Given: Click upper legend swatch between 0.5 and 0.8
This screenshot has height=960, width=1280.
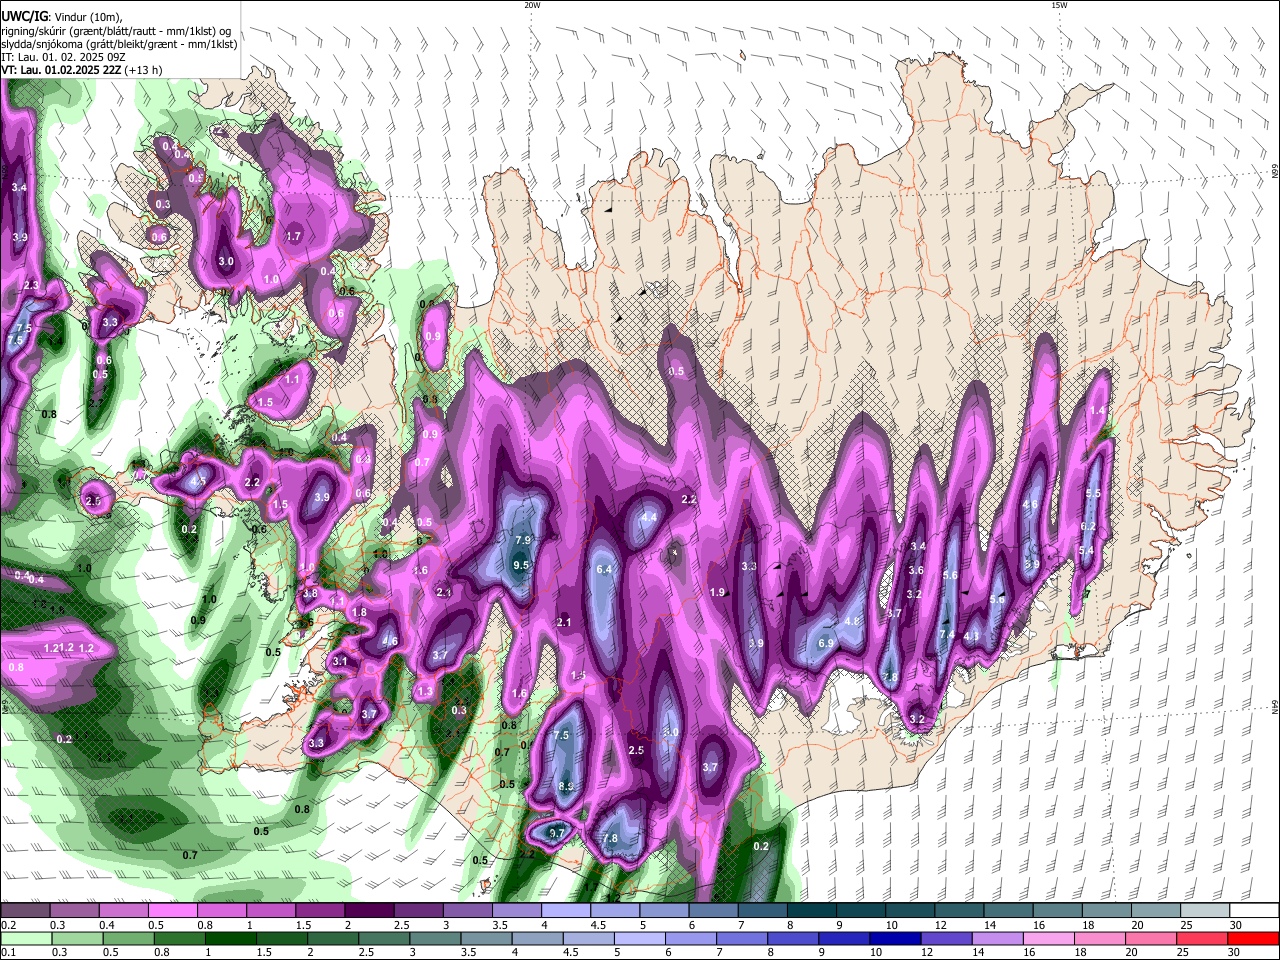Looking at the screenshot, I should tap(173, 911).
